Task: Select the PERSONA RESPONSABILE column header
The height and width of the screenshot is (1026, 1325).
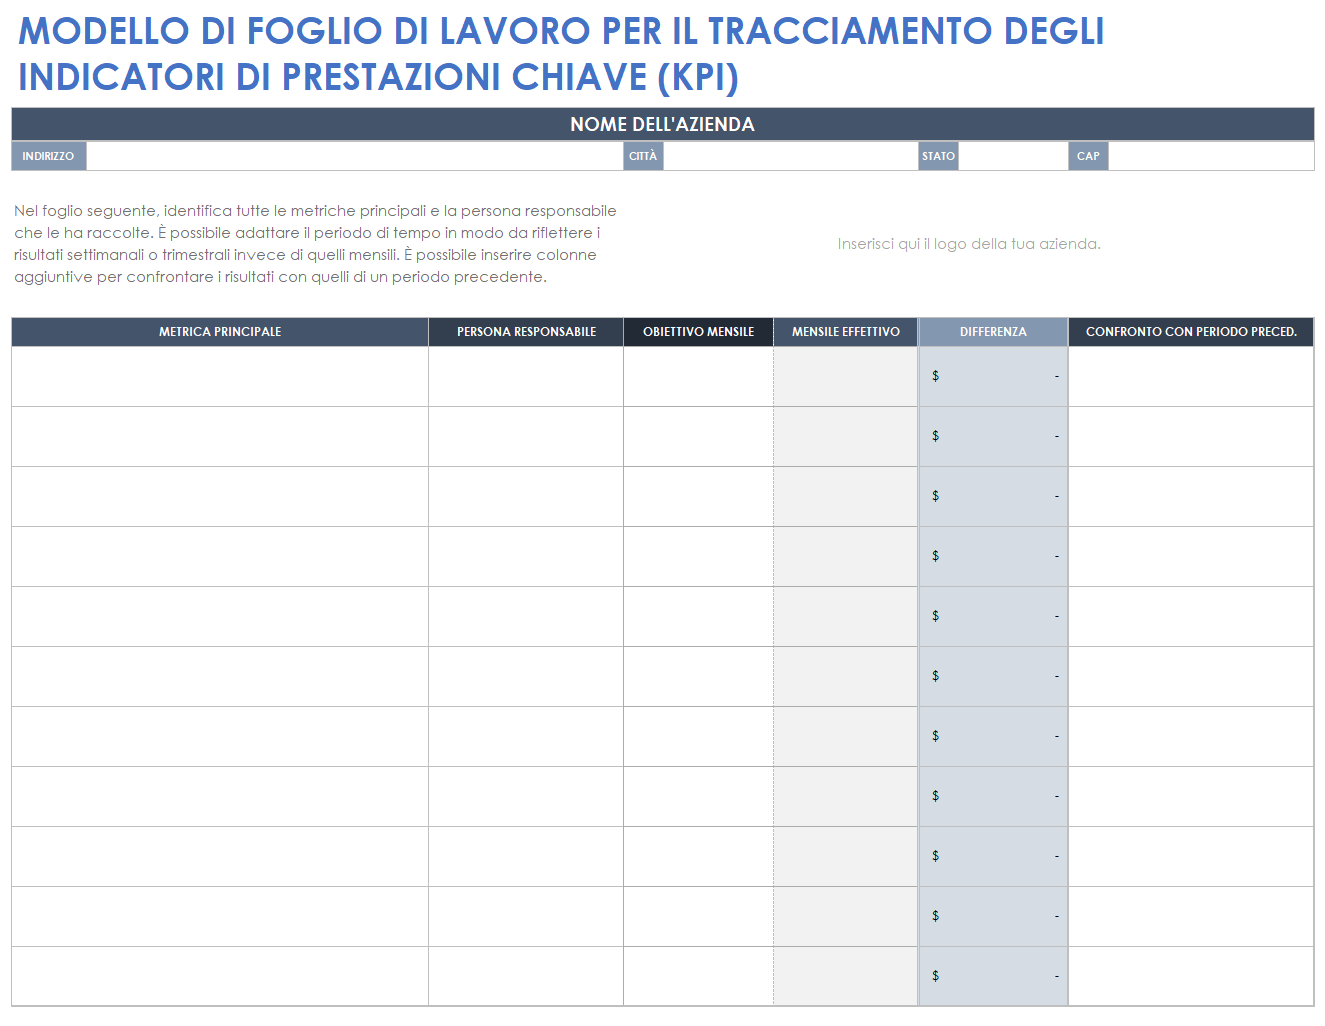Action: (526, 332)
